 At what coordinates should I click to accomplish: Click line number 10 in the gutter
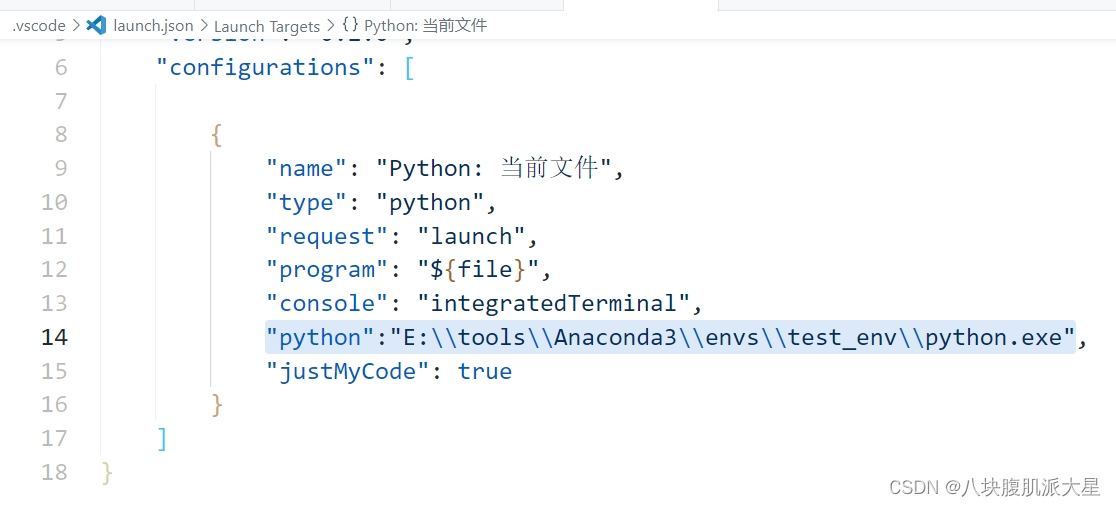[55, 202]
